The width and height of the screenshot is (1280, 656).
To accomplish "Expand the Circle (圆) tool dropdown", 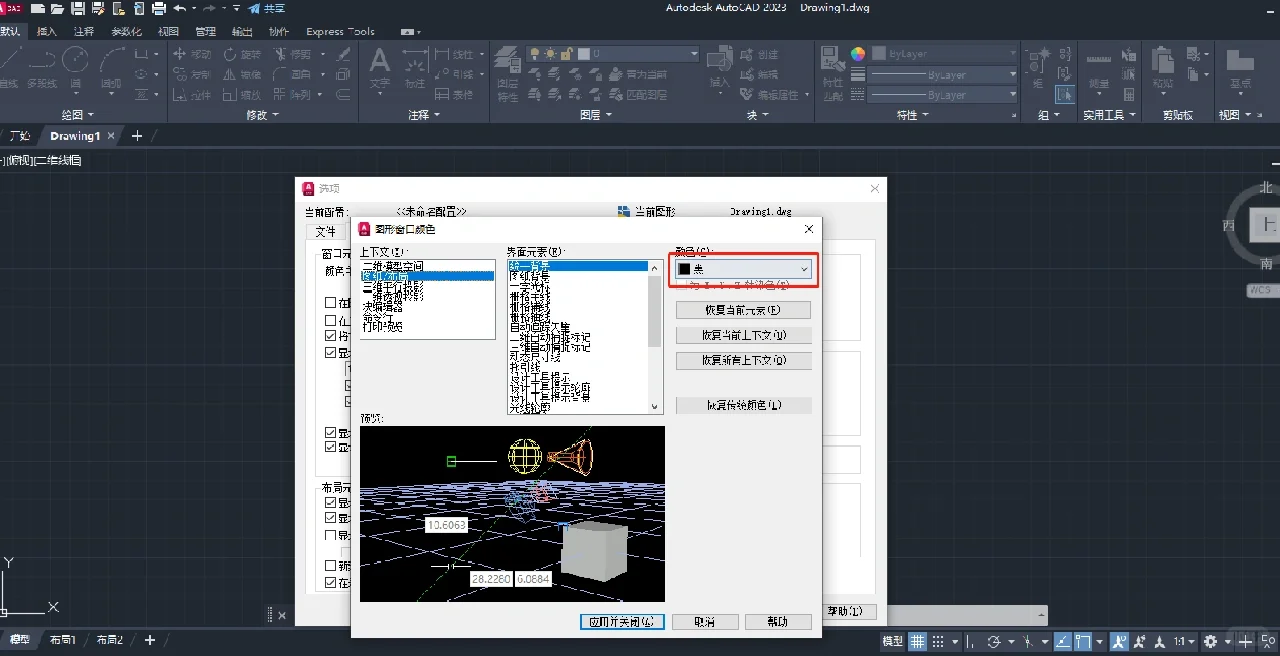I will click(x=76, y=92).
